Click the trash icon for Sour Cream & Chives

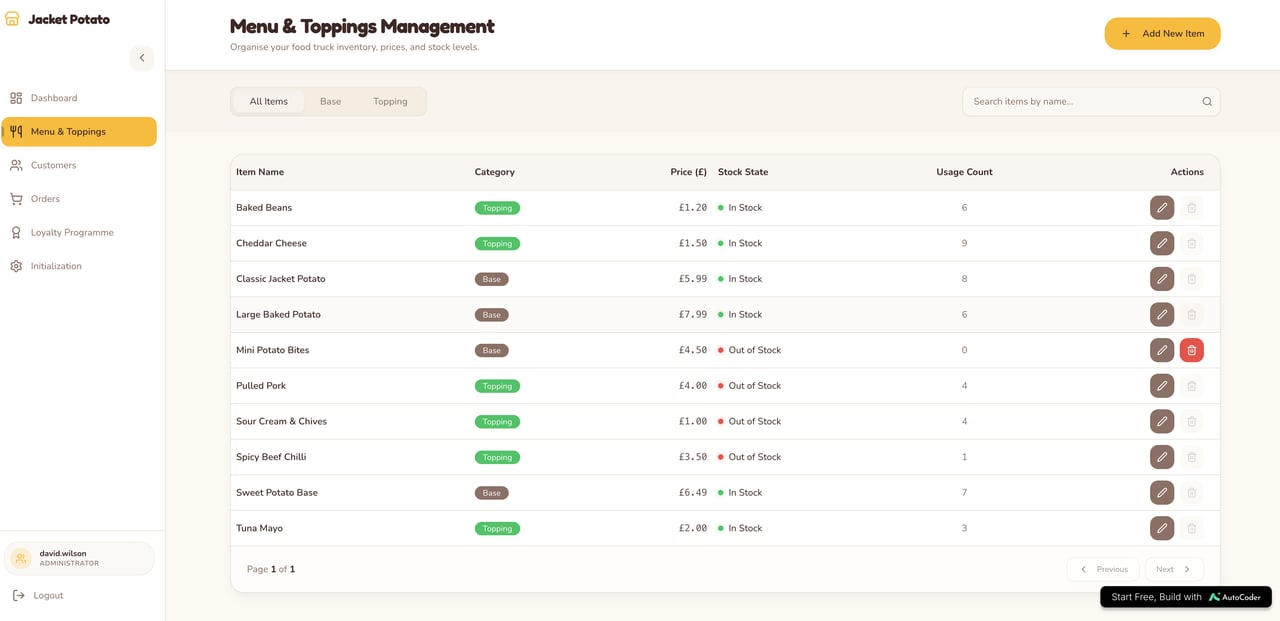[1191, 421]
